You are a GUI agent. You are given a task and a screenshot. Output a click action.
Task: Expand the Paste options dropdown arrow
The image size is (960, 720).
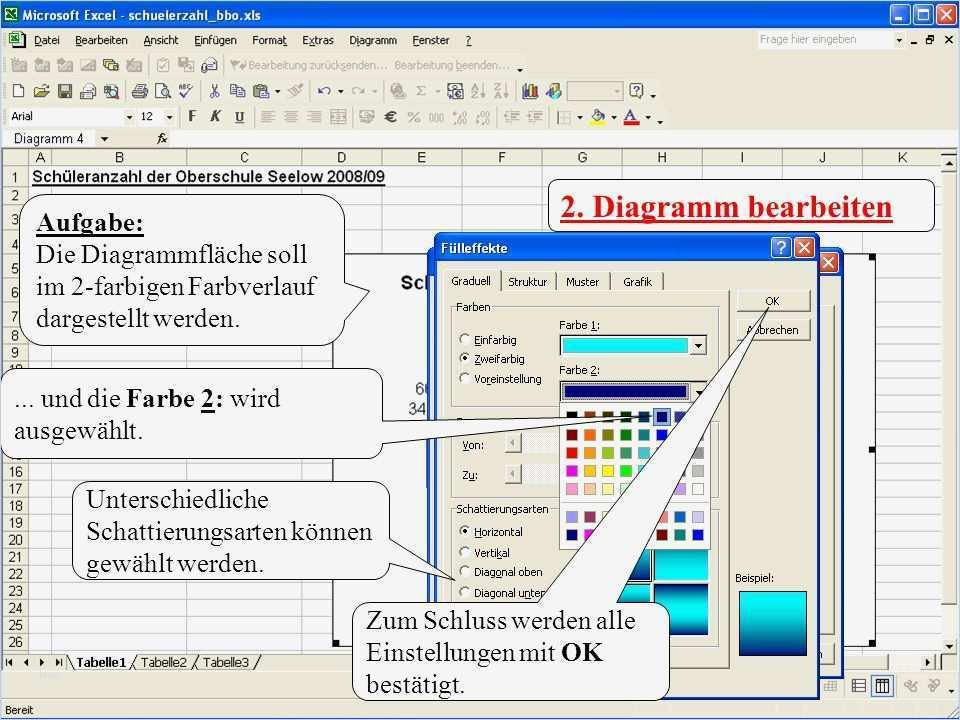point(277,91)
